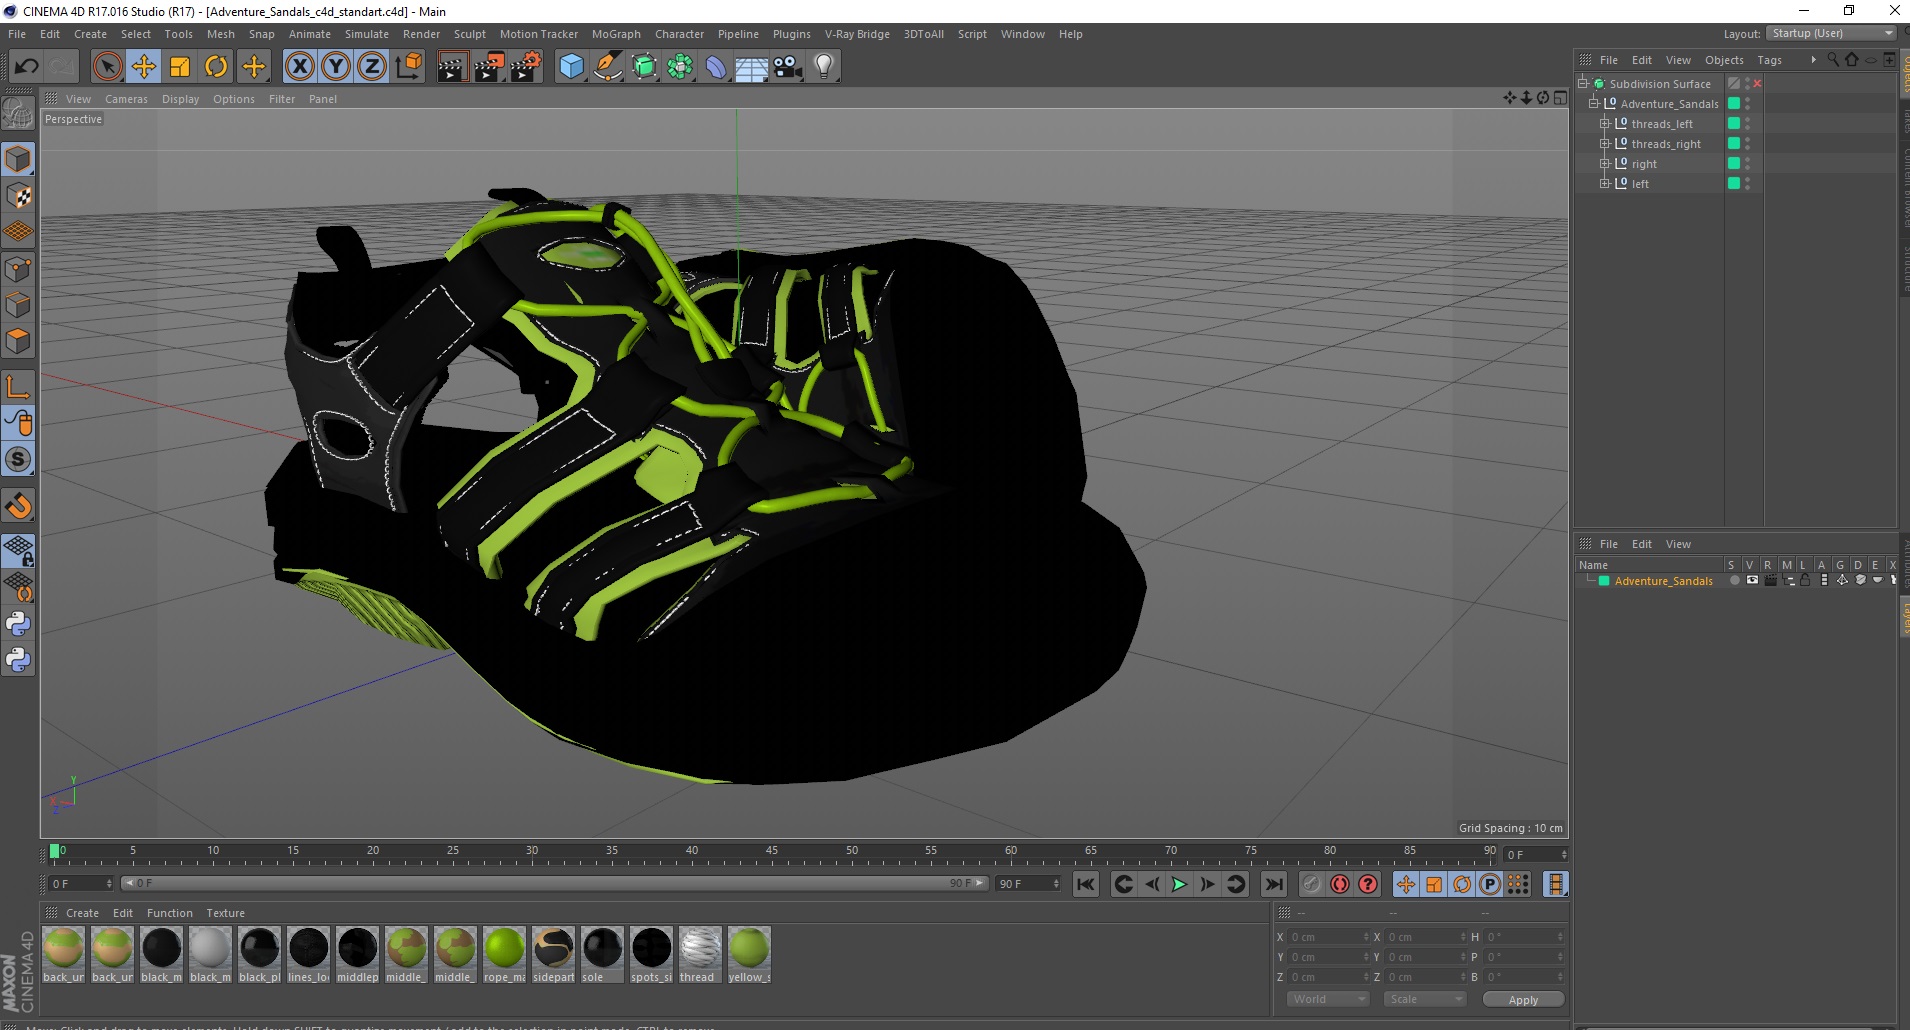Open the Spline pen tool
The image size is (1910, 1030).
pos(608,67)
